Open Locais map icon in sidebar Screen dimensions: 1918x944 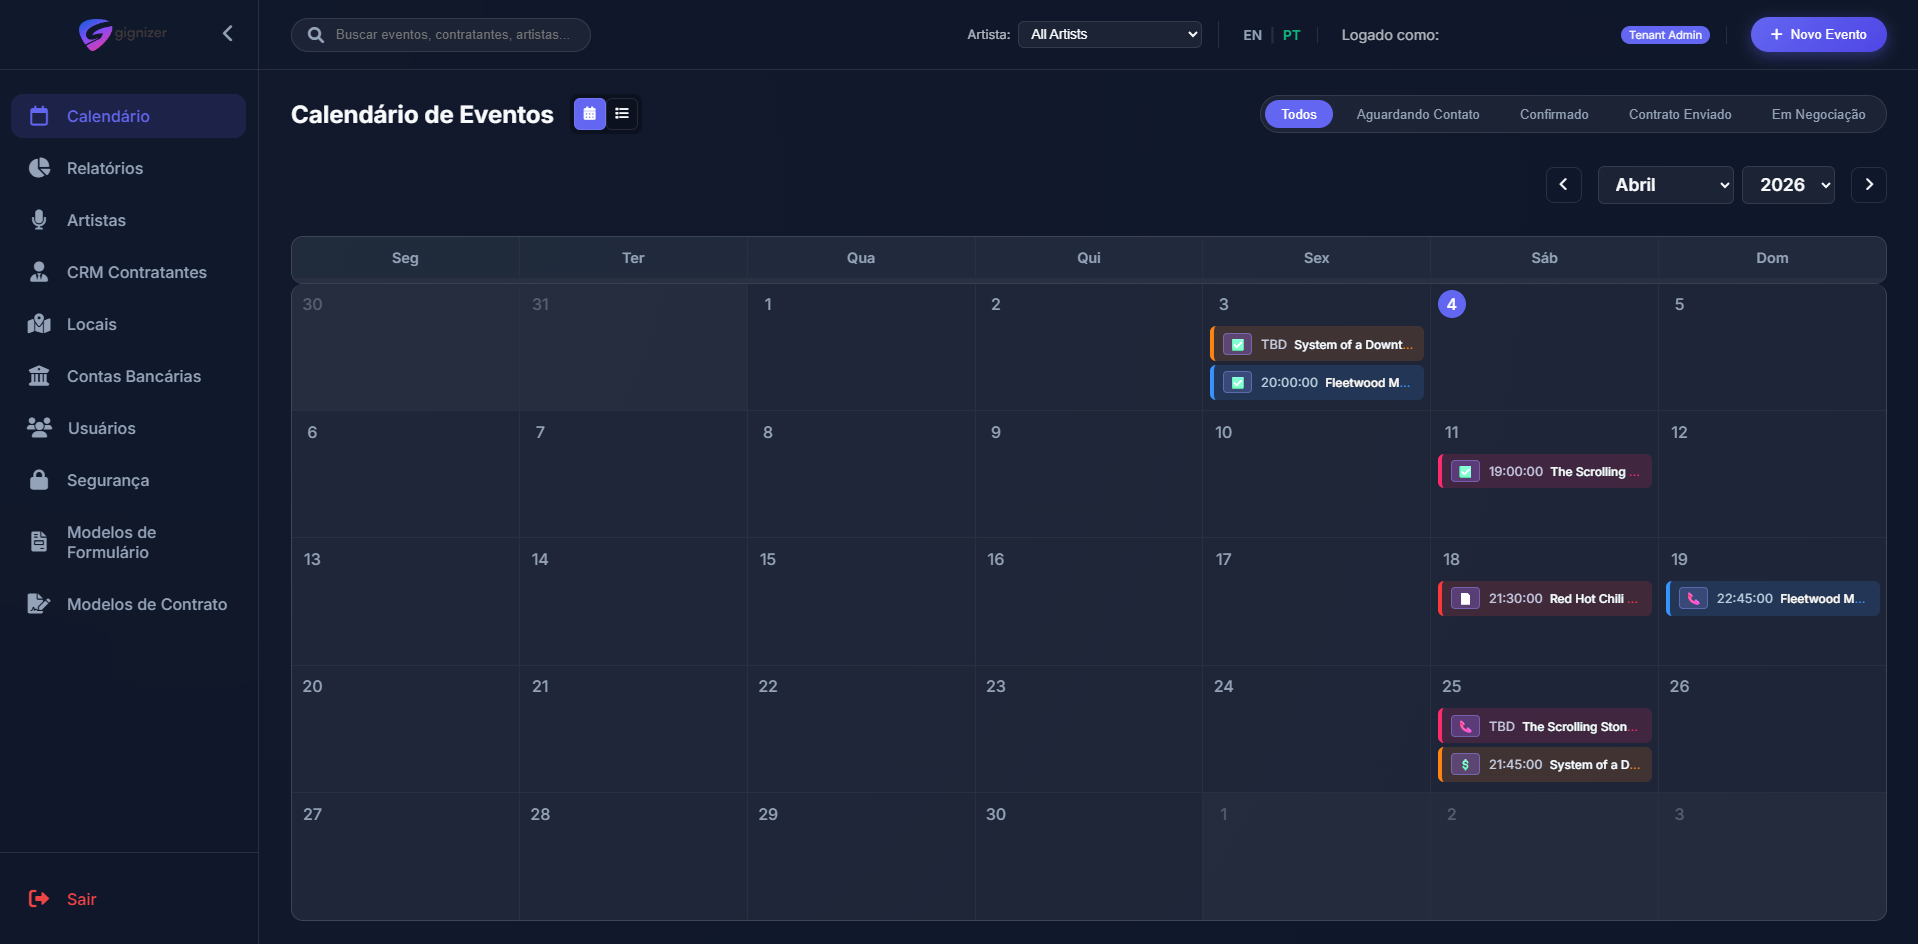[39, 324]
